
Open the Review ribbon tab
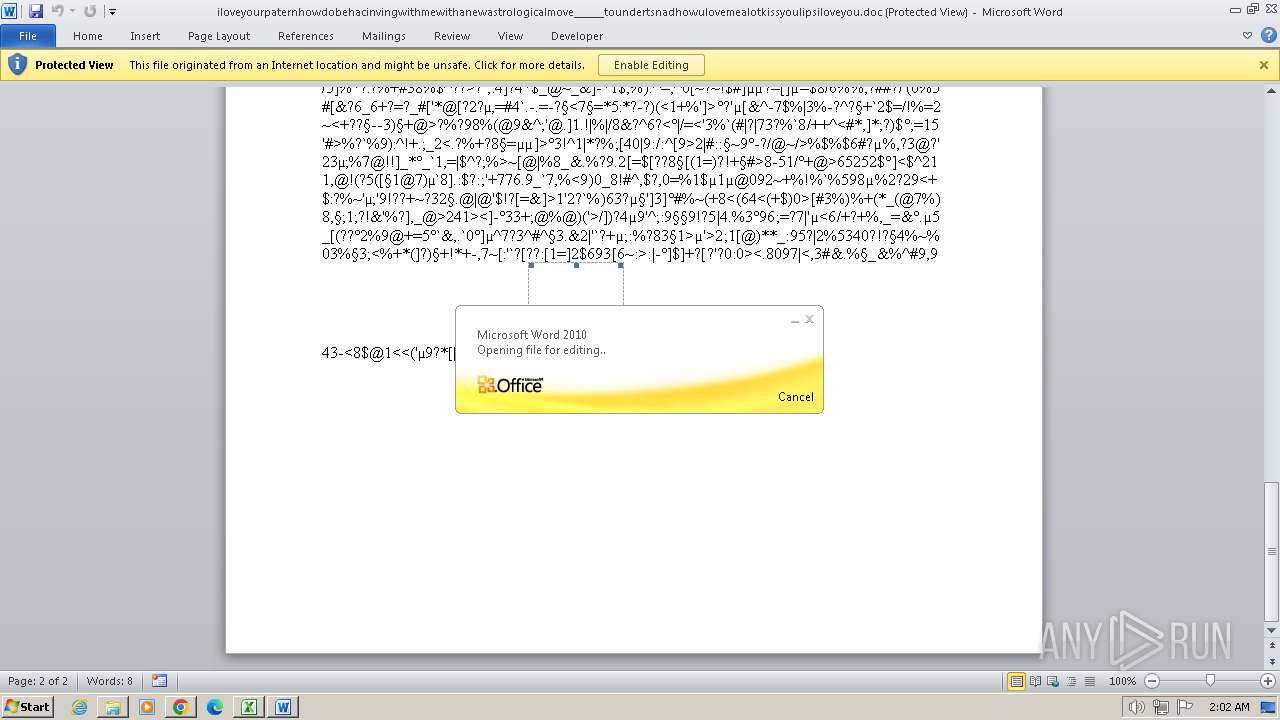(452, 36)
